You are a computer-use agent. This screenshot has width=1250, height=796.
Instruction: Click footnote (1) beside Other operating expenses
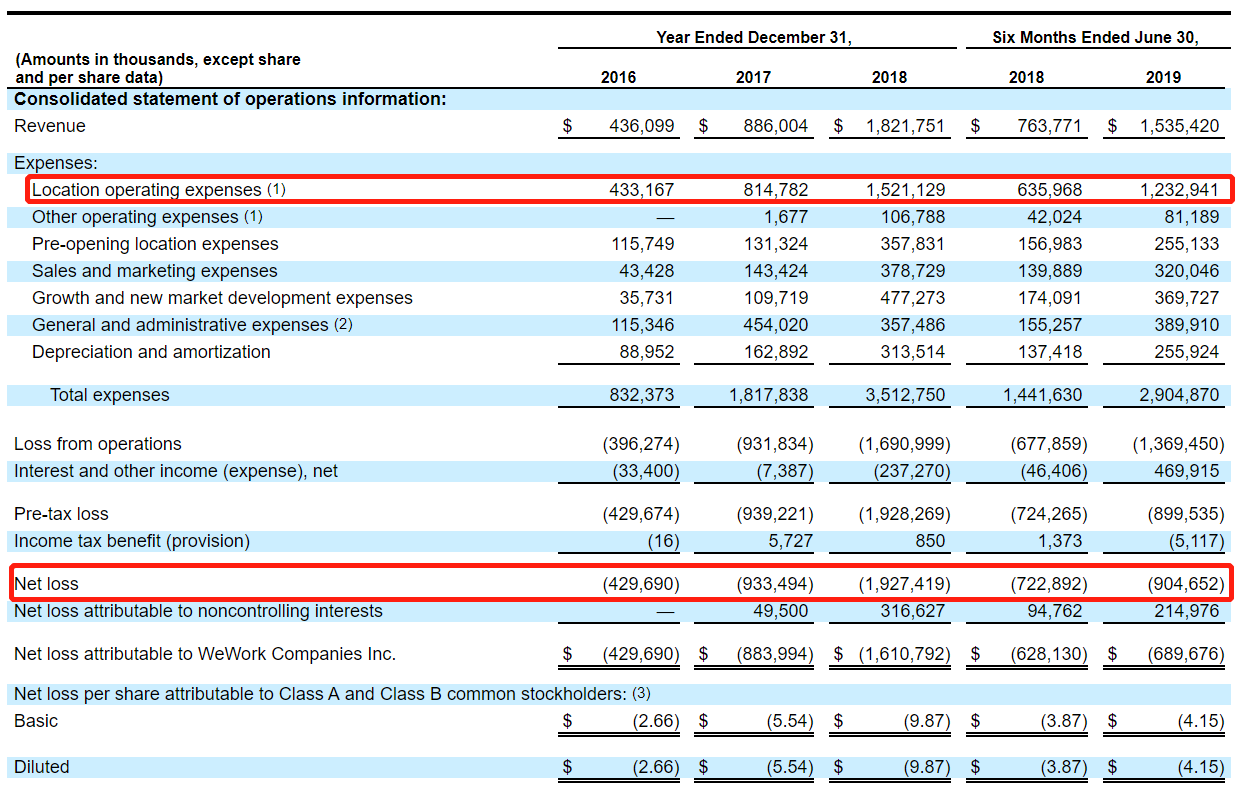click(x=253, y=217)
